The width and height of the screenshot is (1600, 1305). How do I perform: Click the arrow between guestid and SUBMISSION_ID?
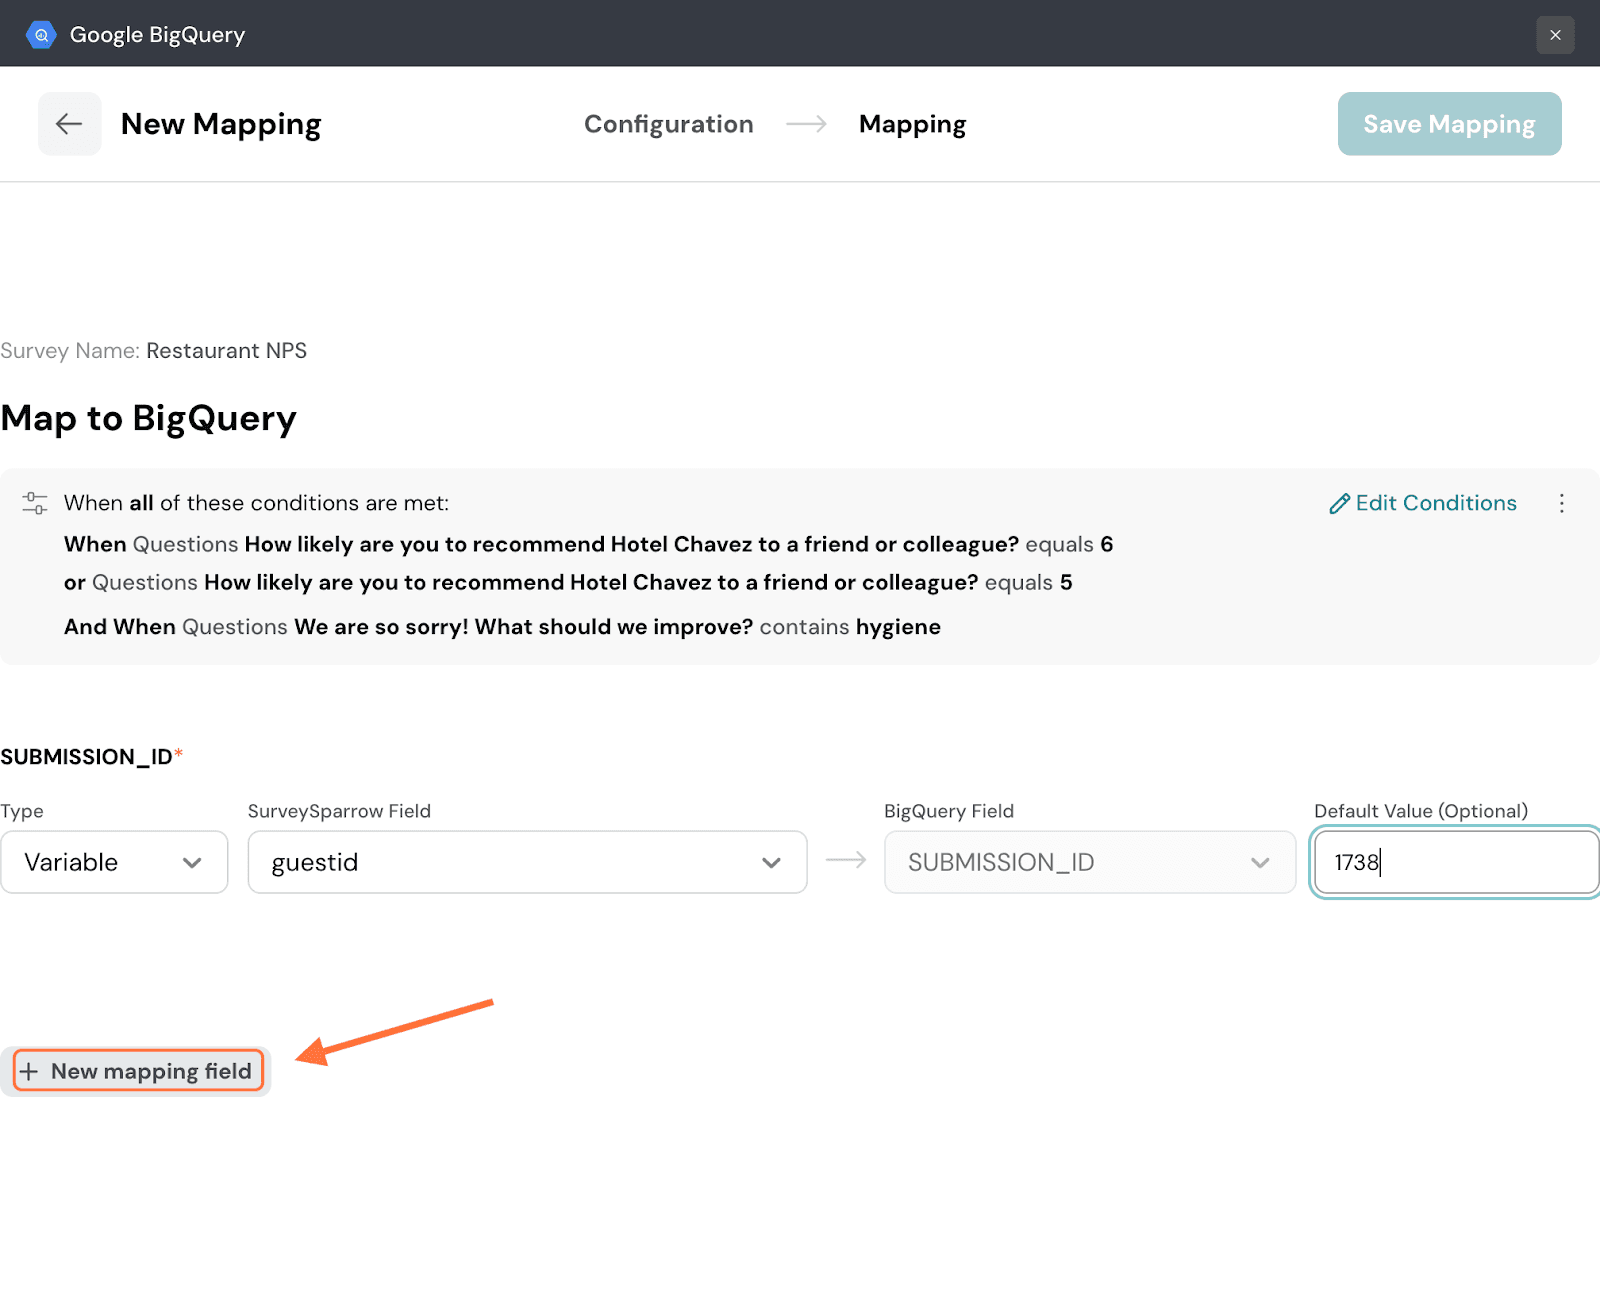coord(846,861)
